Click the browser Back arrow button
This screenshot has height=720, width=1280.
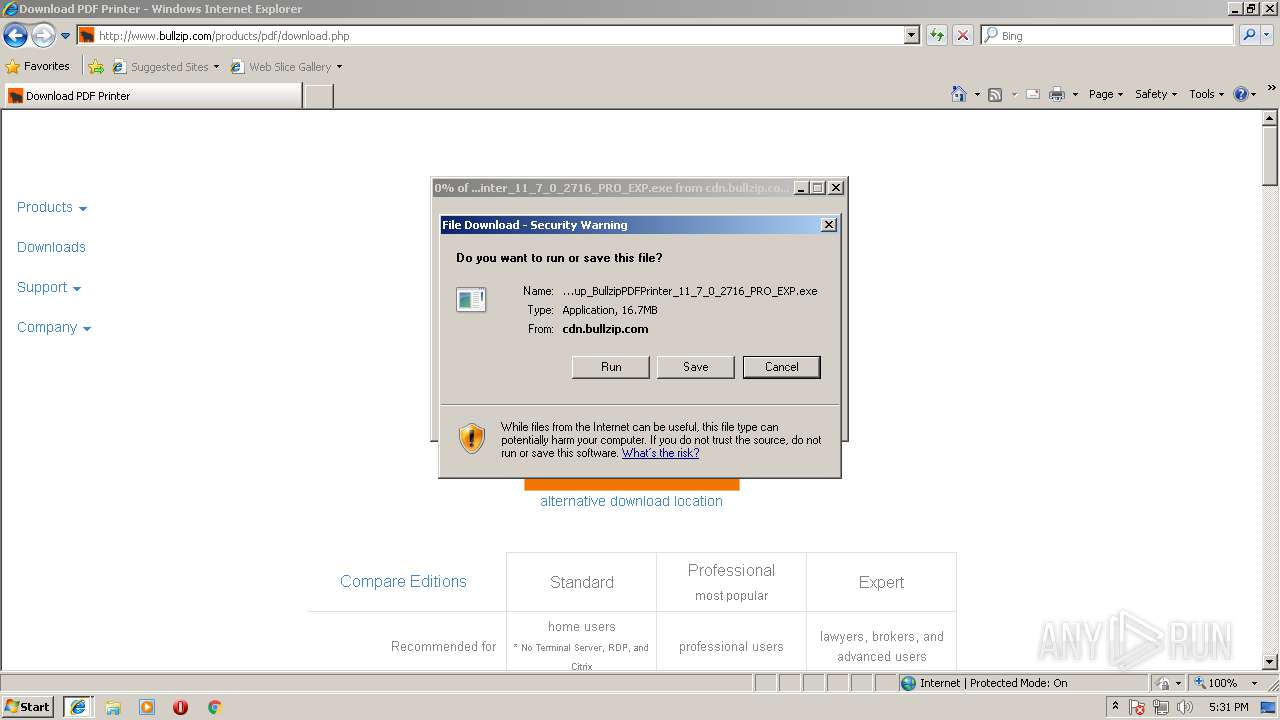coord(15,36)
